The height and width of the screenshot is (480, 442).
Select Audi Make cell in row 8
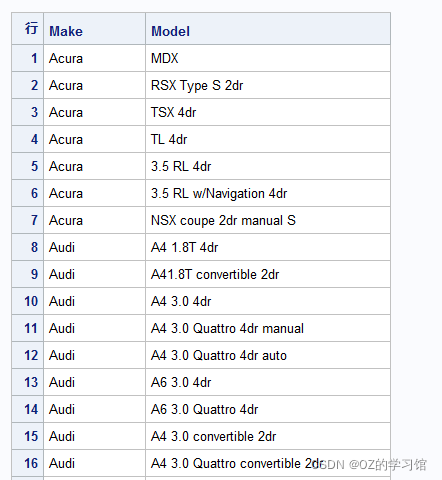94,247
